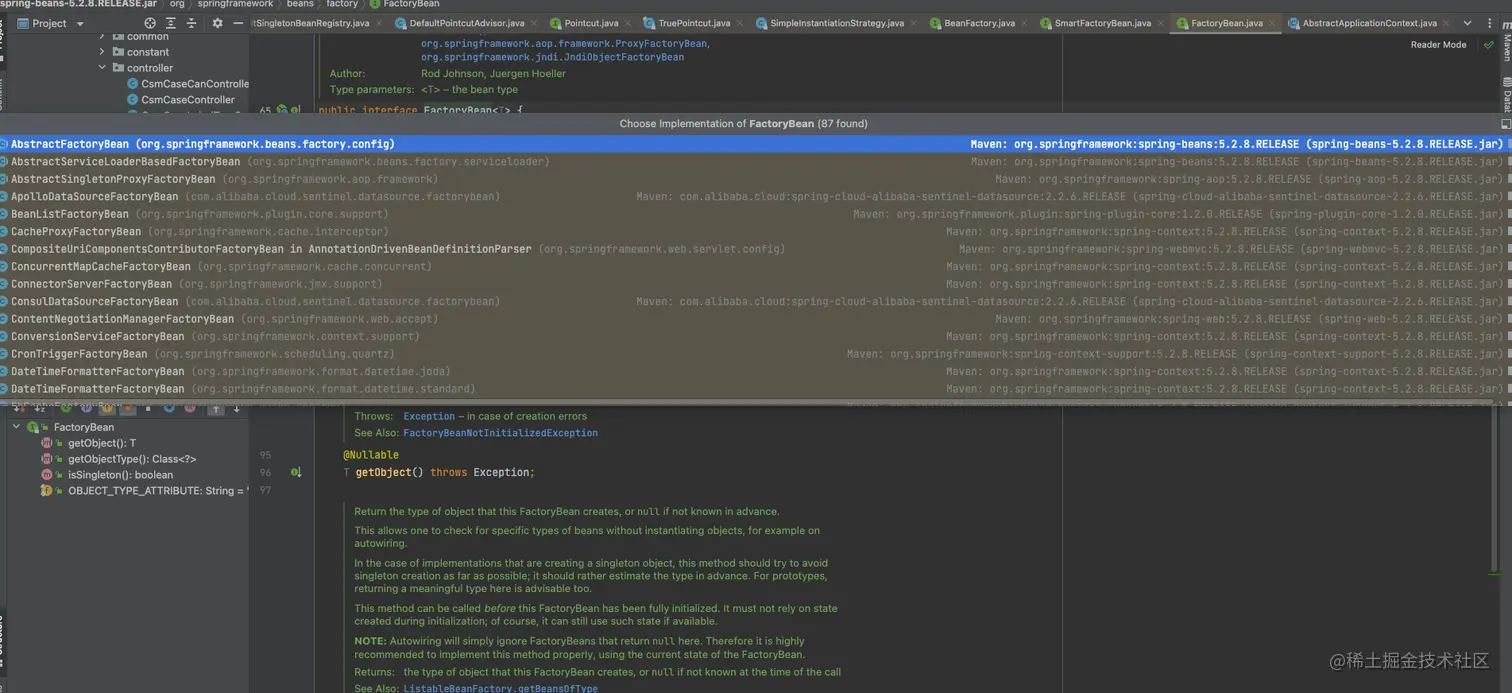Screen dimensions: 1512x693
Task: Select ConnectorServerFactoryBean implementation
Action: point(756,284)
